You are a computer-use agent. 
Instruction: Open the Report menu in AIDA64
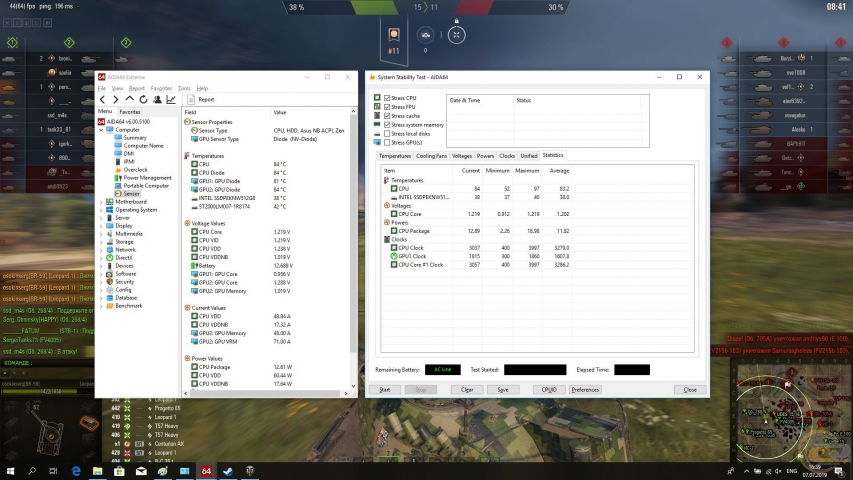(137, 88)
